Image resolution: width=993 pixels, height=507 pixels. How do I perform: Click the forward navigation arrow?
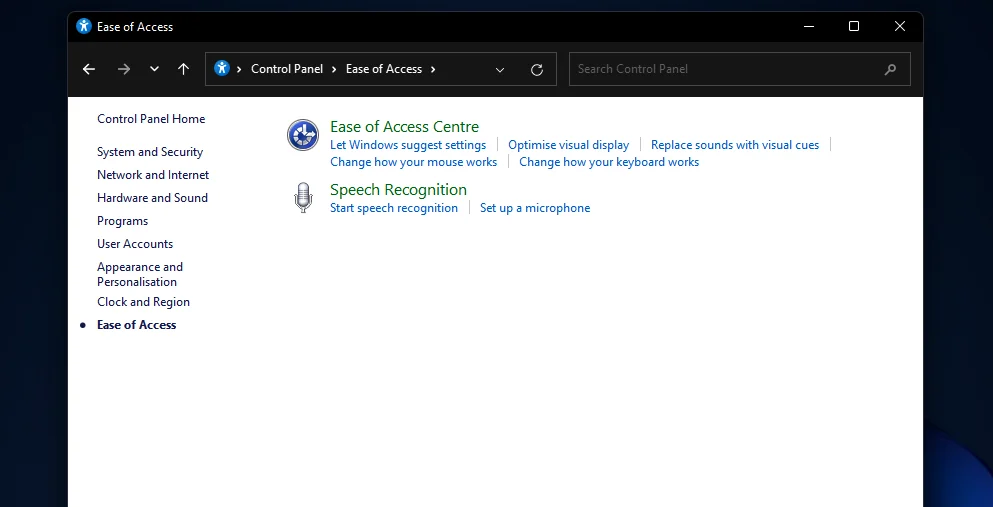[124, 69]
